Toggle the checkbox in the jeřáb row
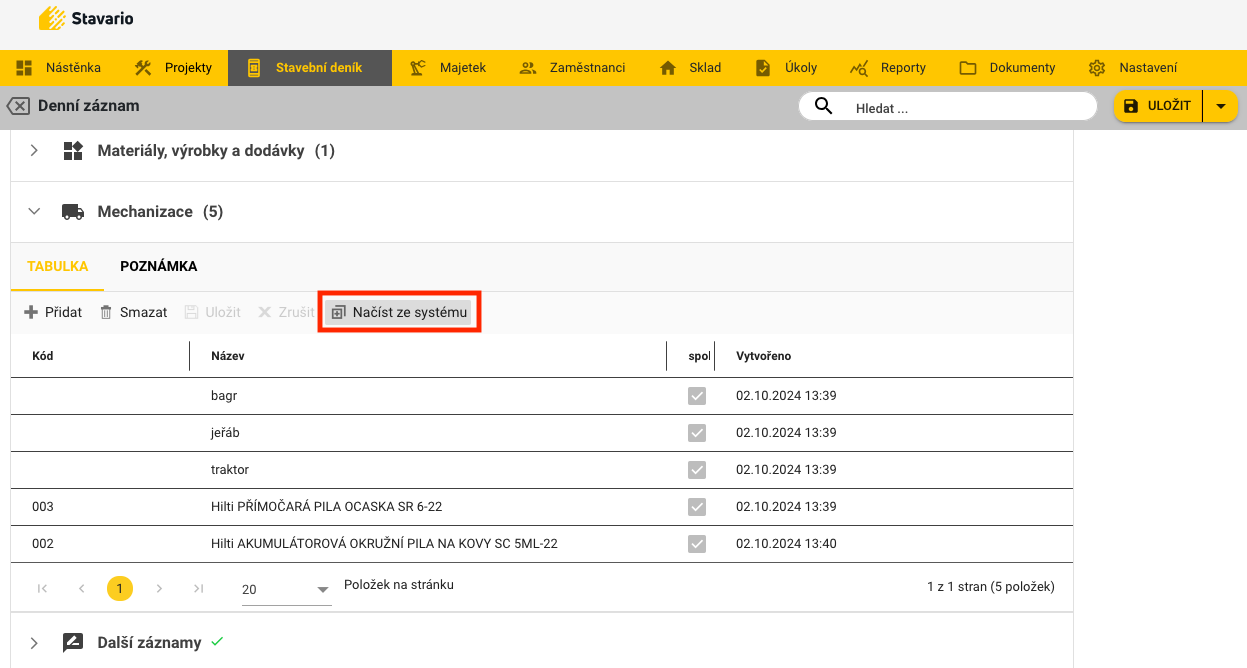1247x668 pixels. [697, 433]
